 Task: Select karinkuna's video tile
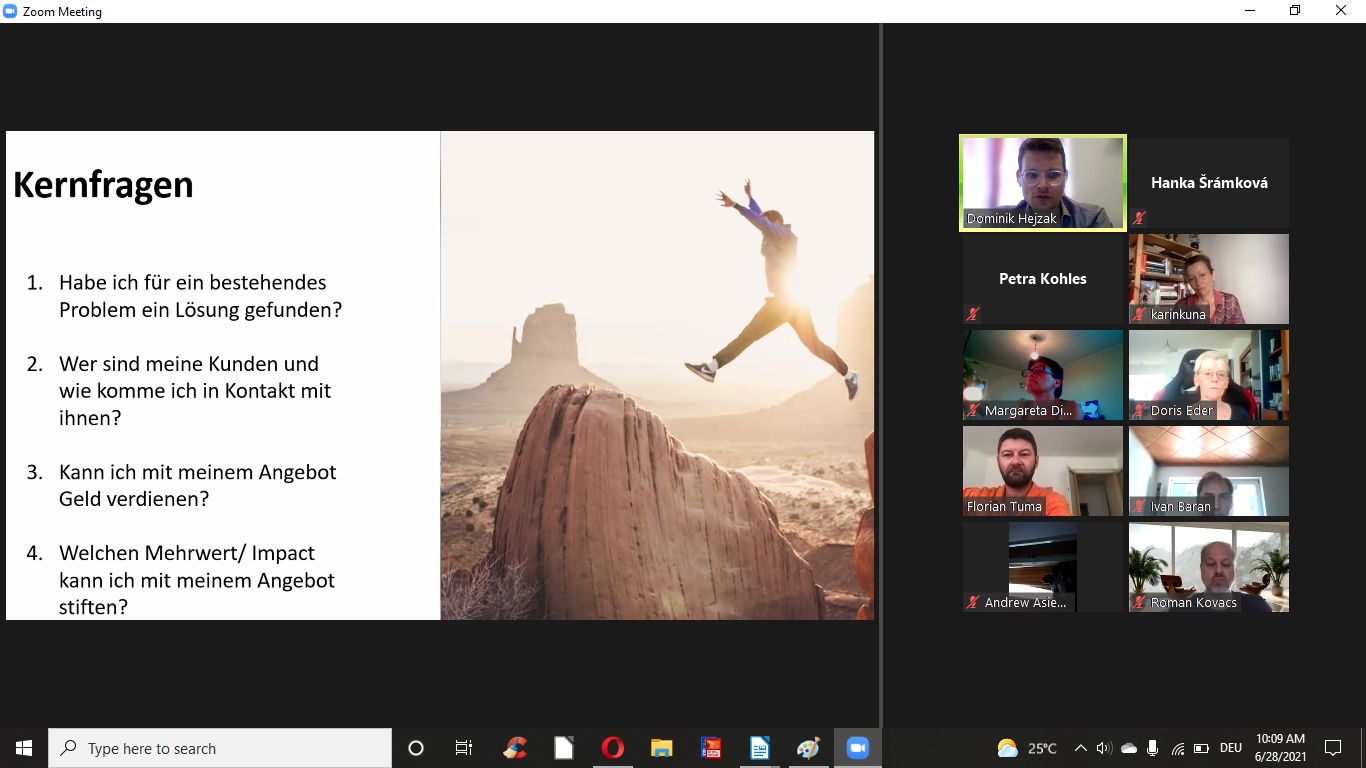point(1209,279)
